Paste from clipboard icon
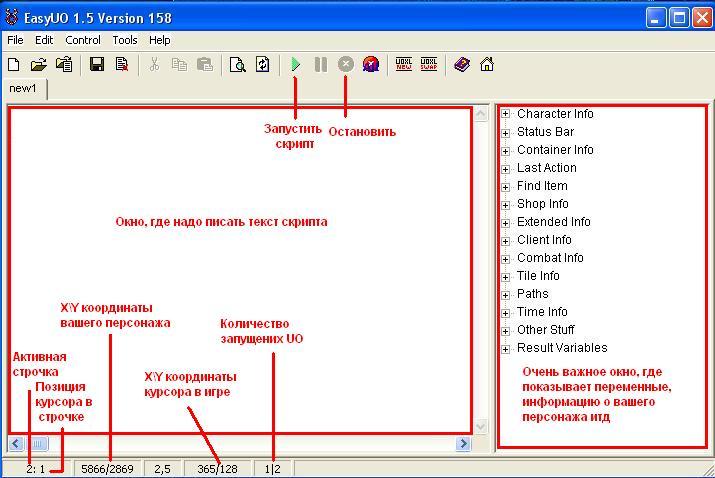 pyautogui.click(x=205, y=65)
